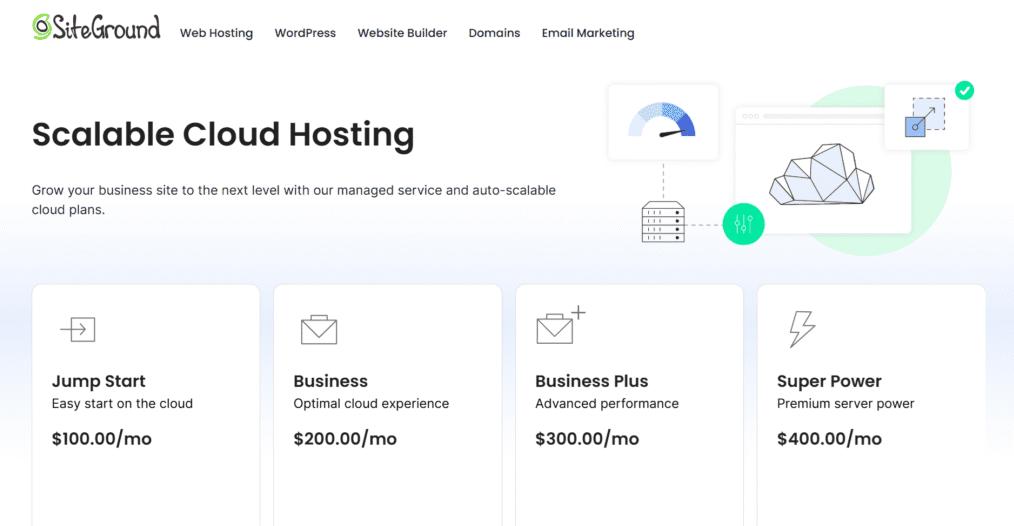The width and height of the screenshot is (1014, 526).
Task: Click the Business briefcase icon
Action: (x=319, y=329)
